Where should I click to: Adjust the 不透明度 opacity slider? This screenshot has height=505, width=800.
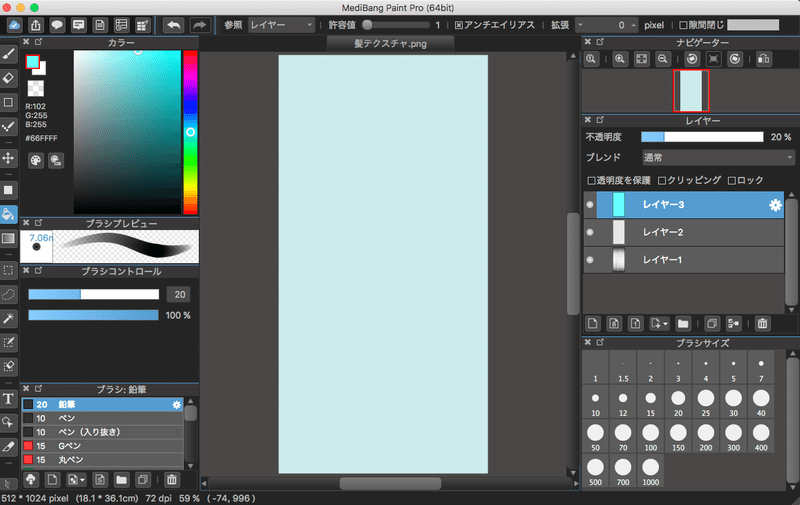pos(702,137)
